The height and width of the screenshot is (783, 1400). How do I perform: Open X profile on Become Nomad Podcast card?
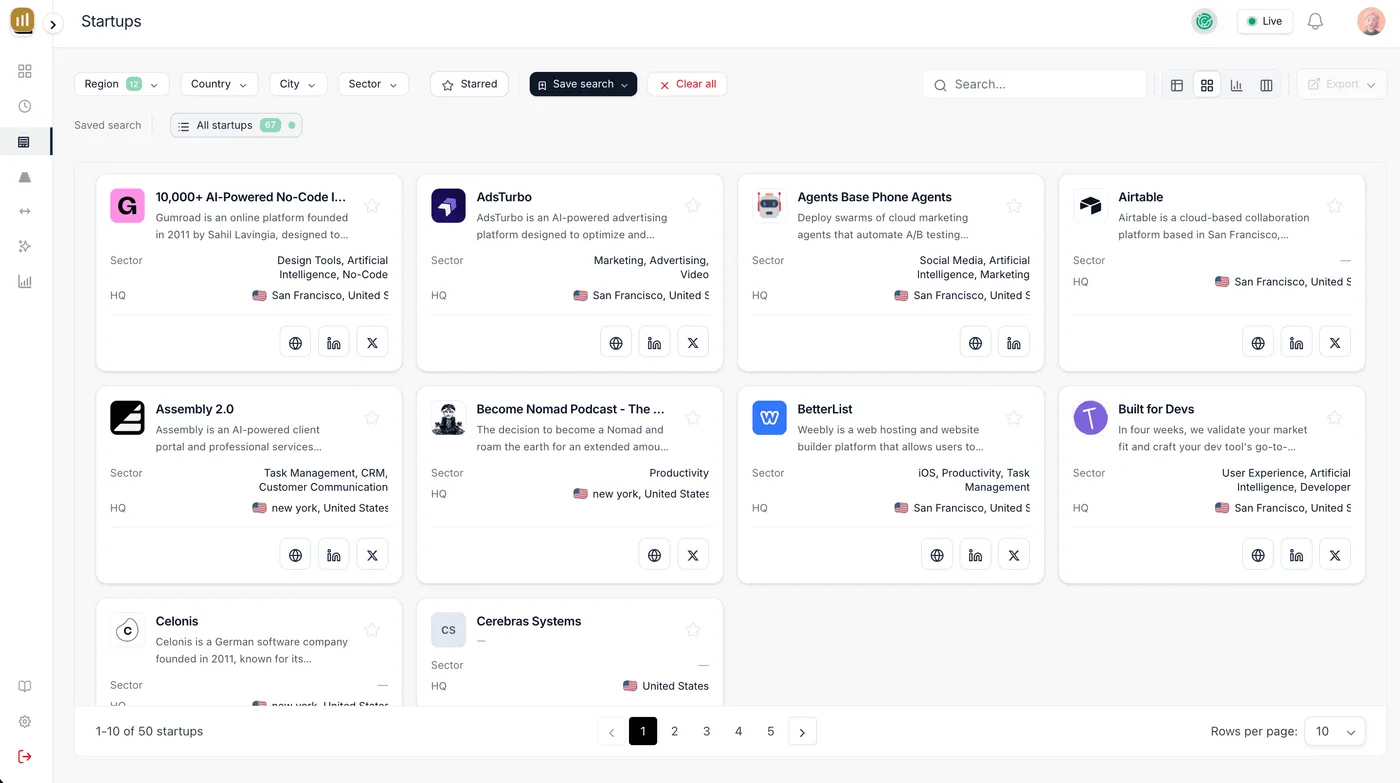point(693,554)
